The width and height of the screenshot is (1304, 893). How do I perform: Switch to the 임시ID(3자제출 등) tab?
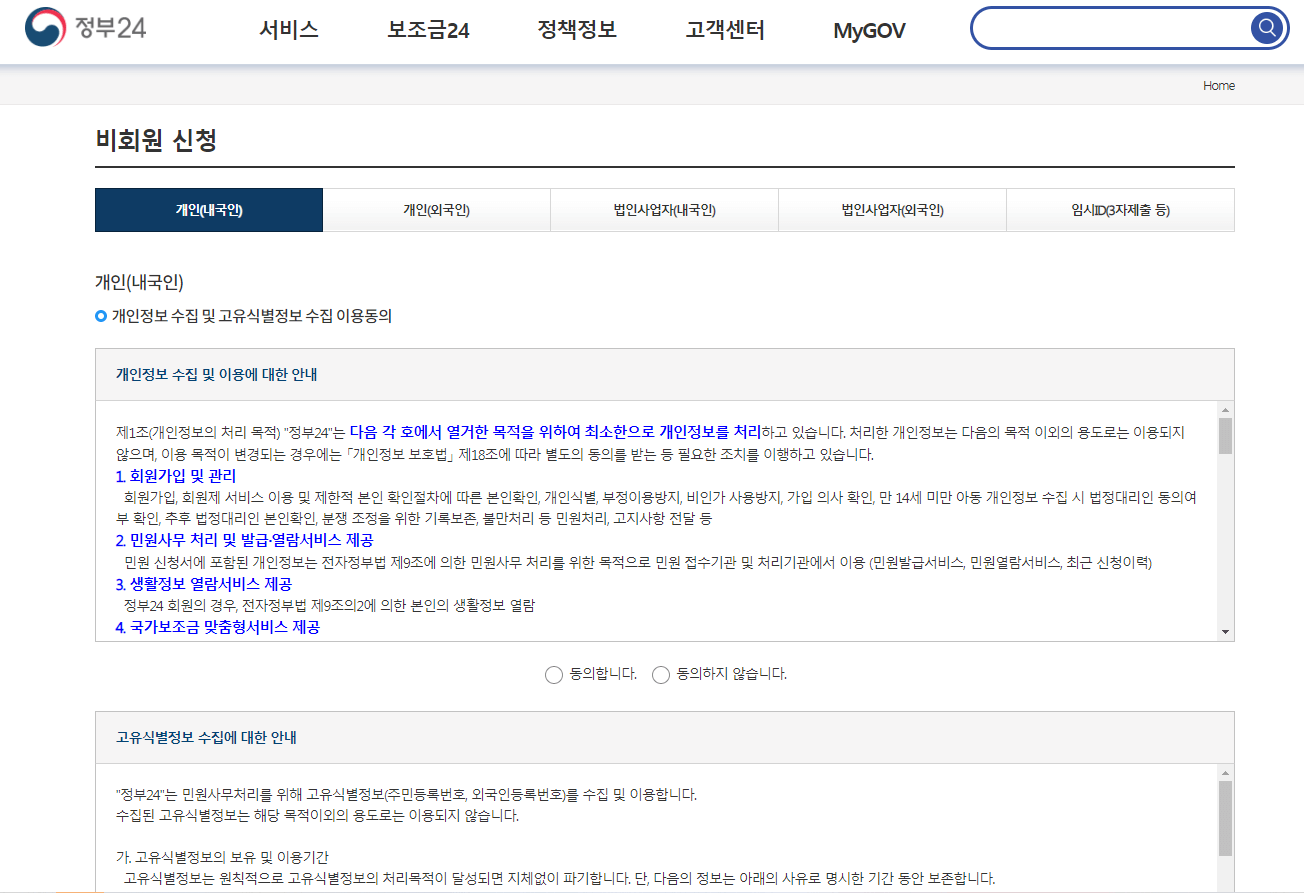click(1120, 210)
